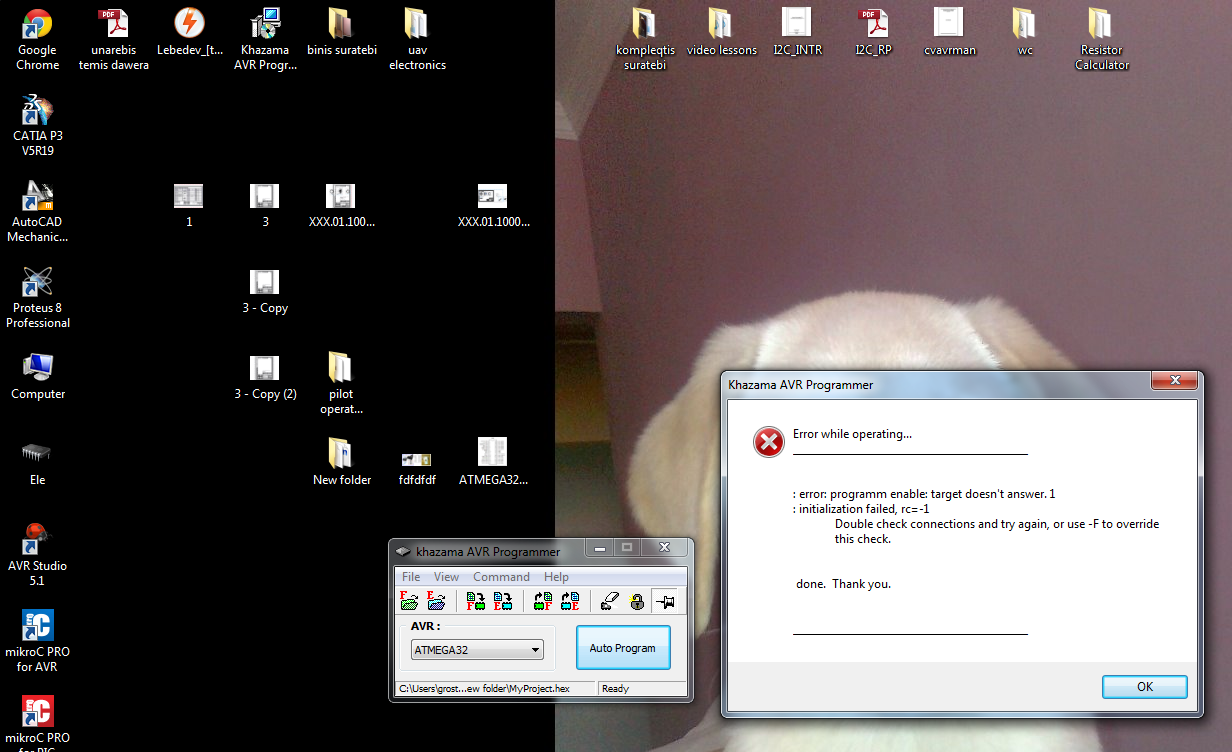1232x752 pixels.
Task: Open Fuses and Lock bits padlock icon
Action: point(636,601)
